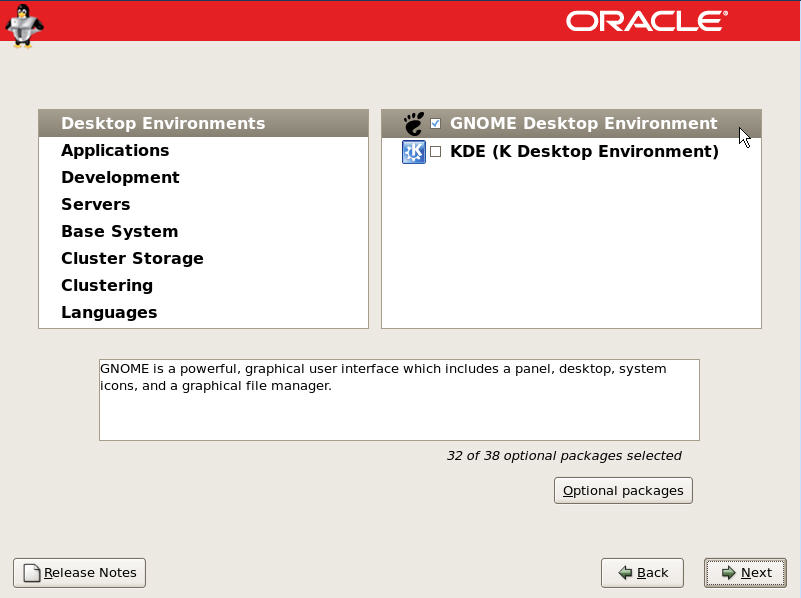The image size is (801, 598).
Task: Go Back to previous step
Action: [x=642, y=573]
